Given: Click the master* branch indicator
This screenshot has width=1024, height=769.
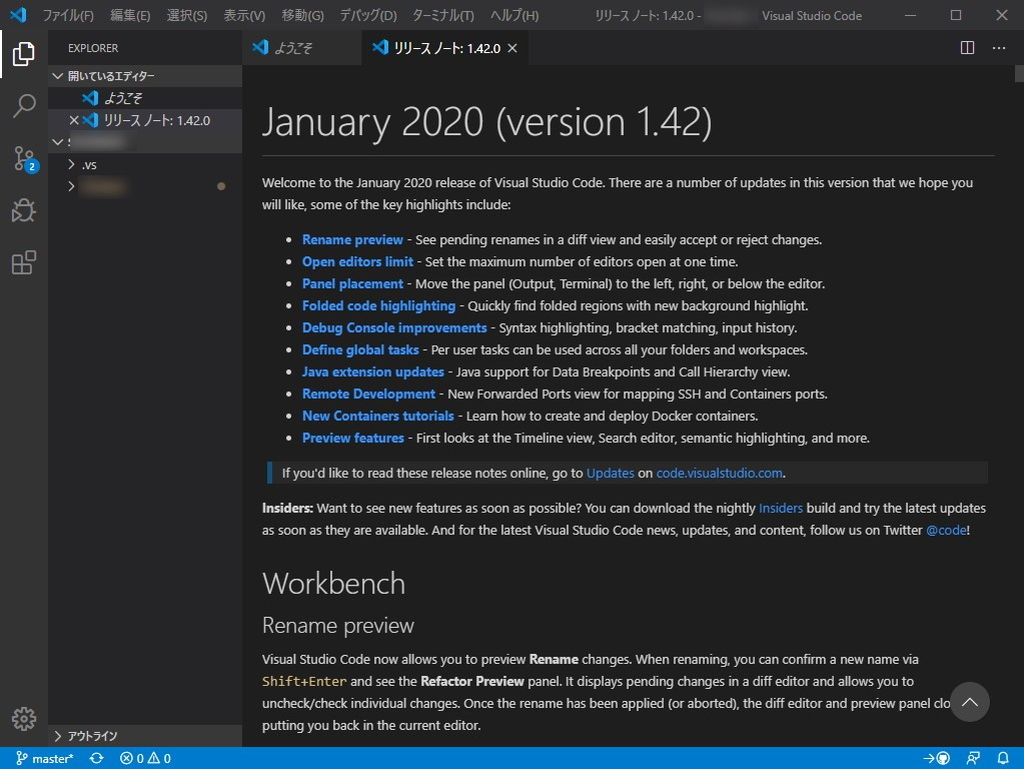Looking at the screenshot, I should tap(44, 759).
